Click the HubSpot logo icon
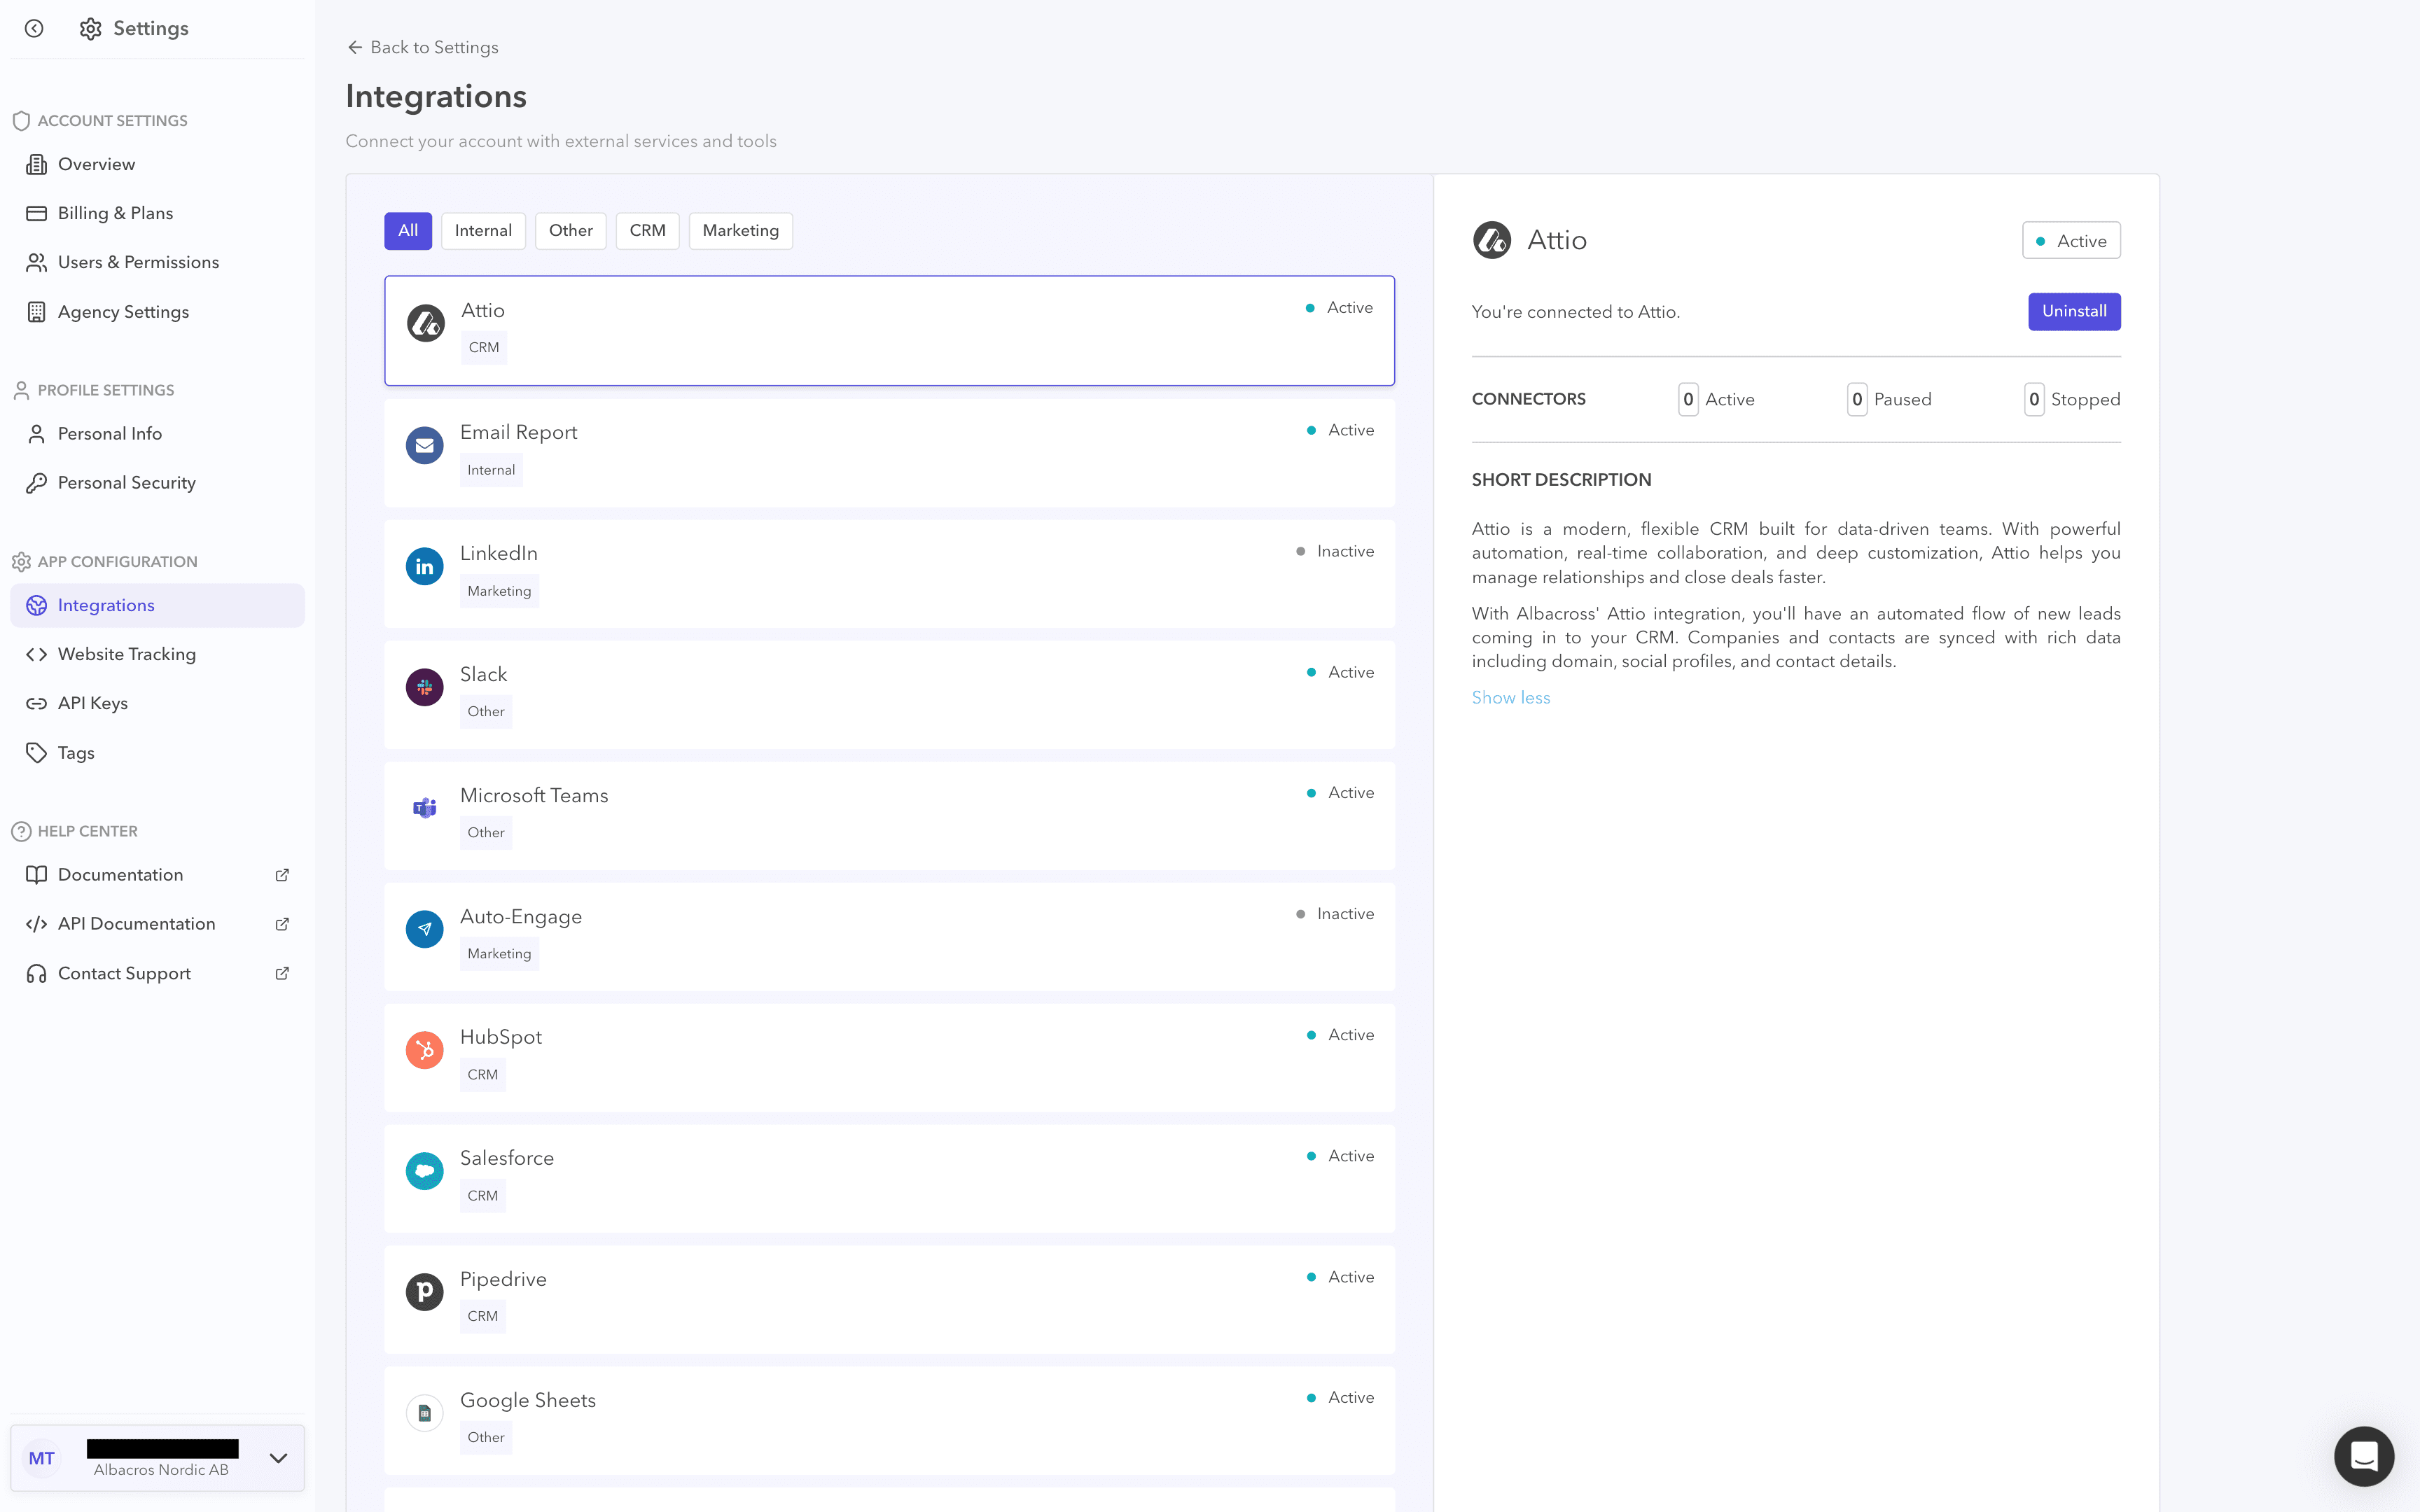Viewport: 2420px width, 1512px height. click(424, 1050)
